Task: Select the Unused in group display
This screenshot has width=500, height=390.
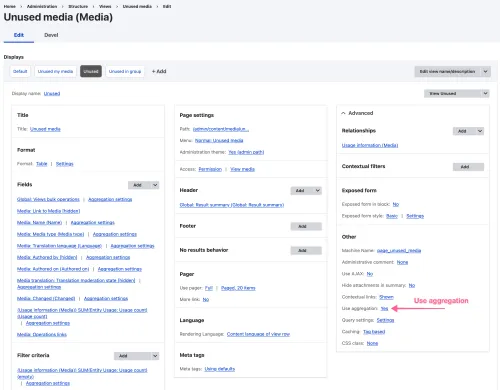Action: click(x=125, y=71)
